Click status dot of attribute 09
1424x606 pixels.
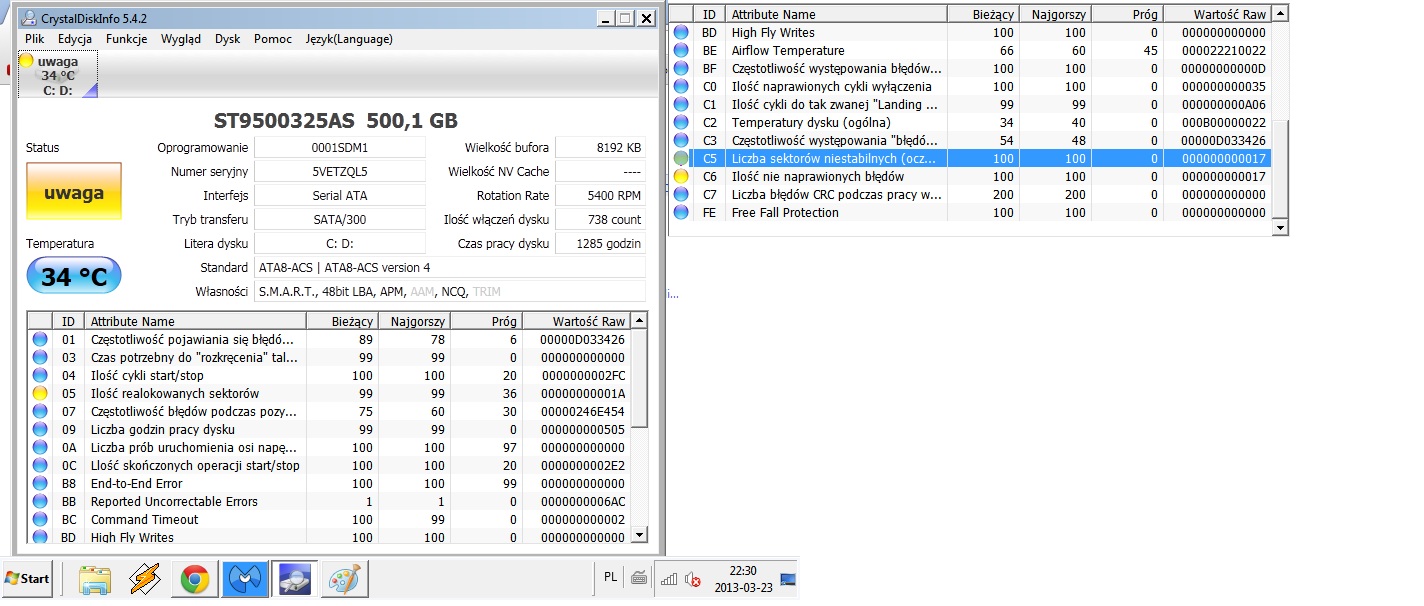point(40,429)
